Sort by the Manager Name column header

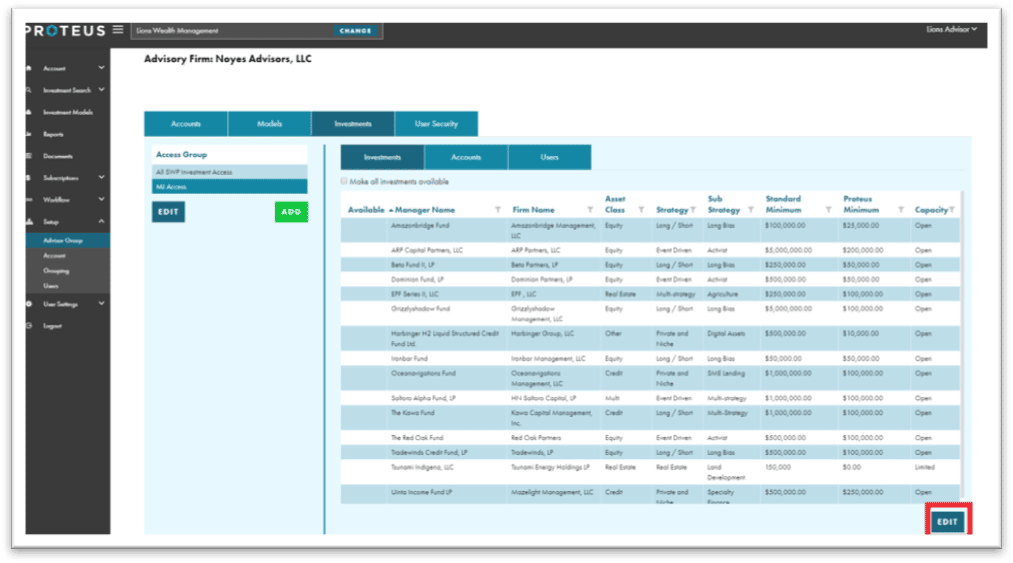coord(424,210)
